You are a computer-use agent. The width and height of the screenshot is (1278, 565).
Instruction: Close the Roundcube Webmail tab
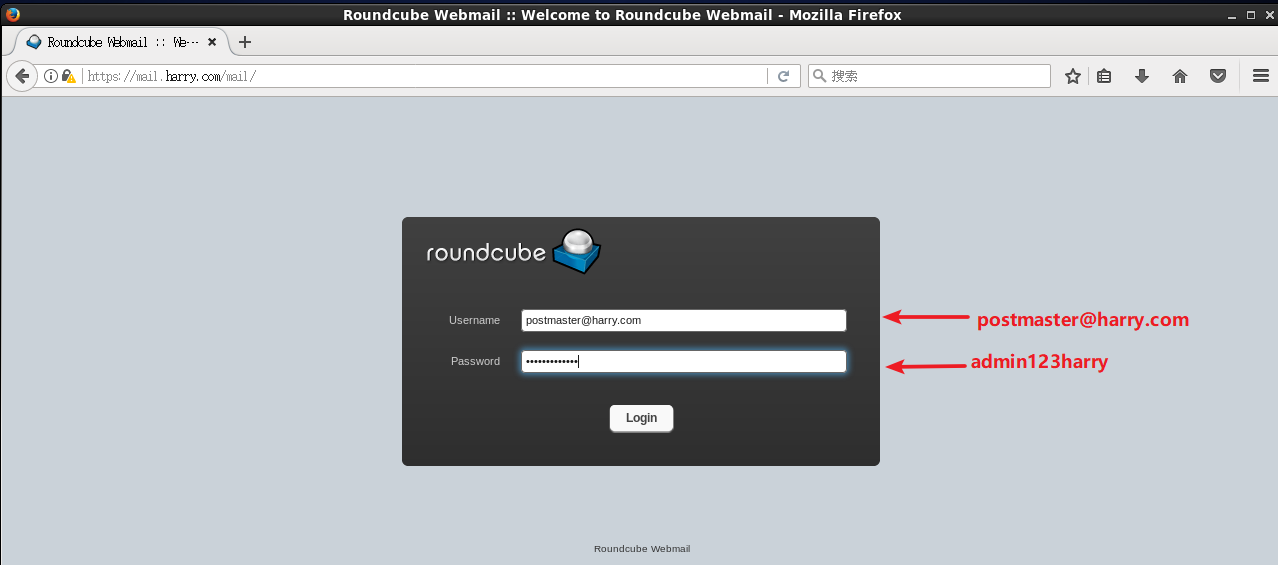click(212, 42)
